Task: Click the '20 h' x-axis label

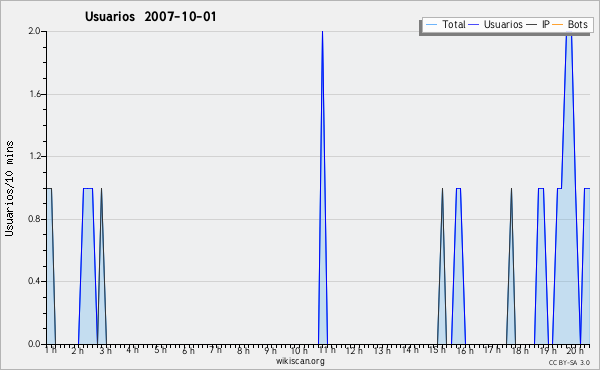Action: click(575, 350)
